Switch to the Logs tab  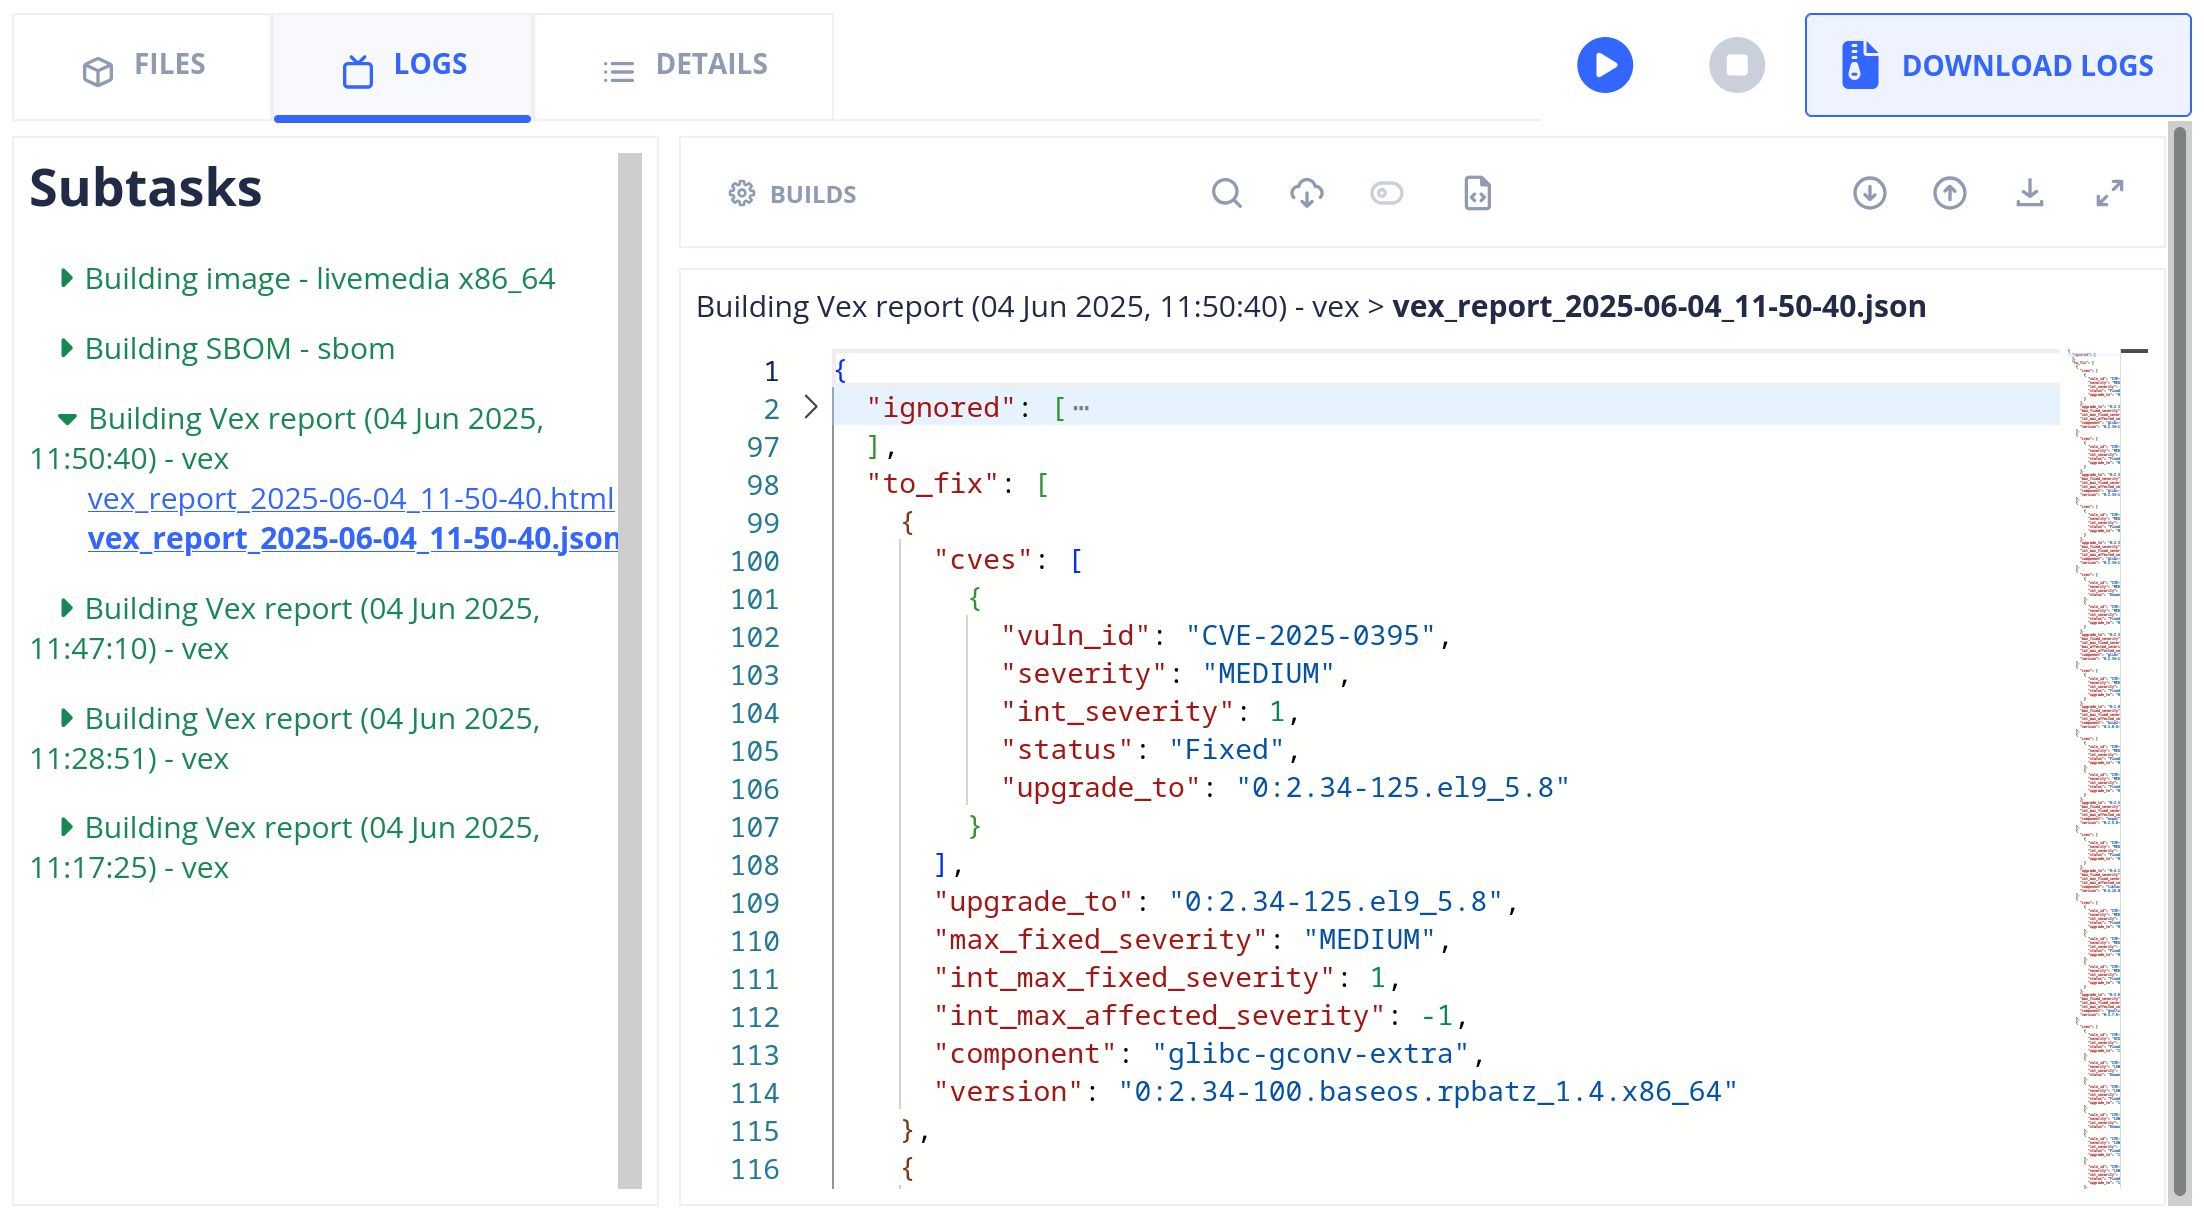pyautogui.click(x=402, y=67)
